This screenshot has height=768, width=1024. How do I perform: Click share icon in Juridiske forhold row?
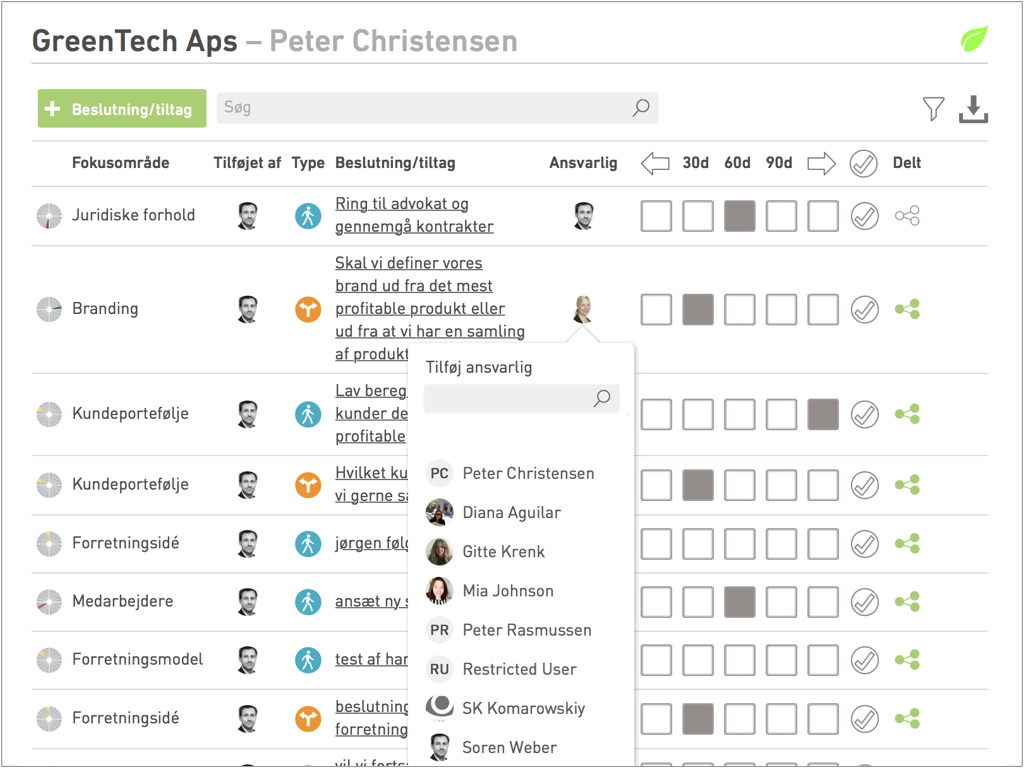coord(907,216)
